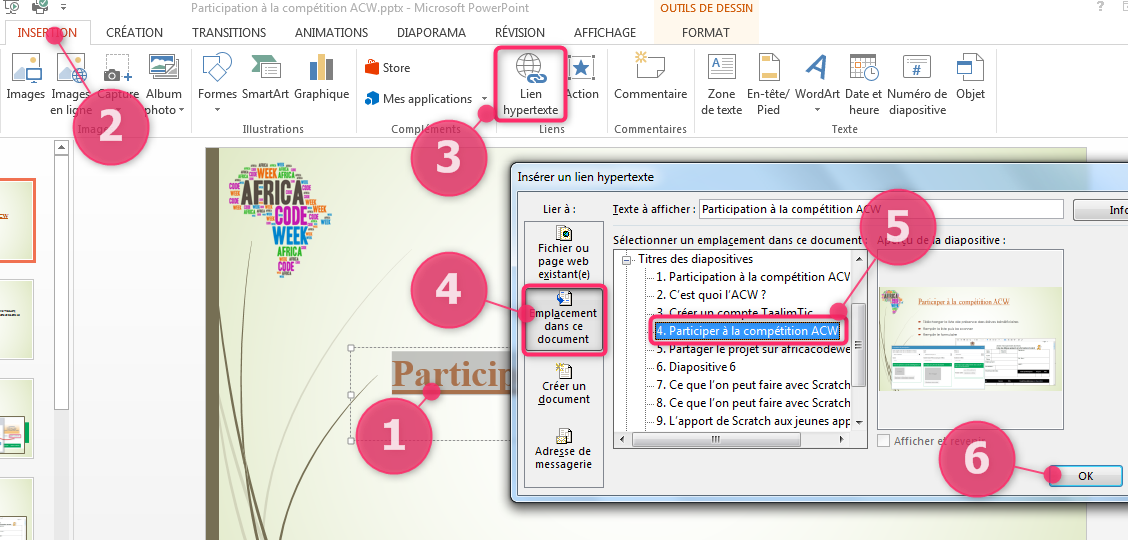Screen dimensions: 1128x540
Task: Click the Texte à afficher field
Action: (x=880, y=209)
